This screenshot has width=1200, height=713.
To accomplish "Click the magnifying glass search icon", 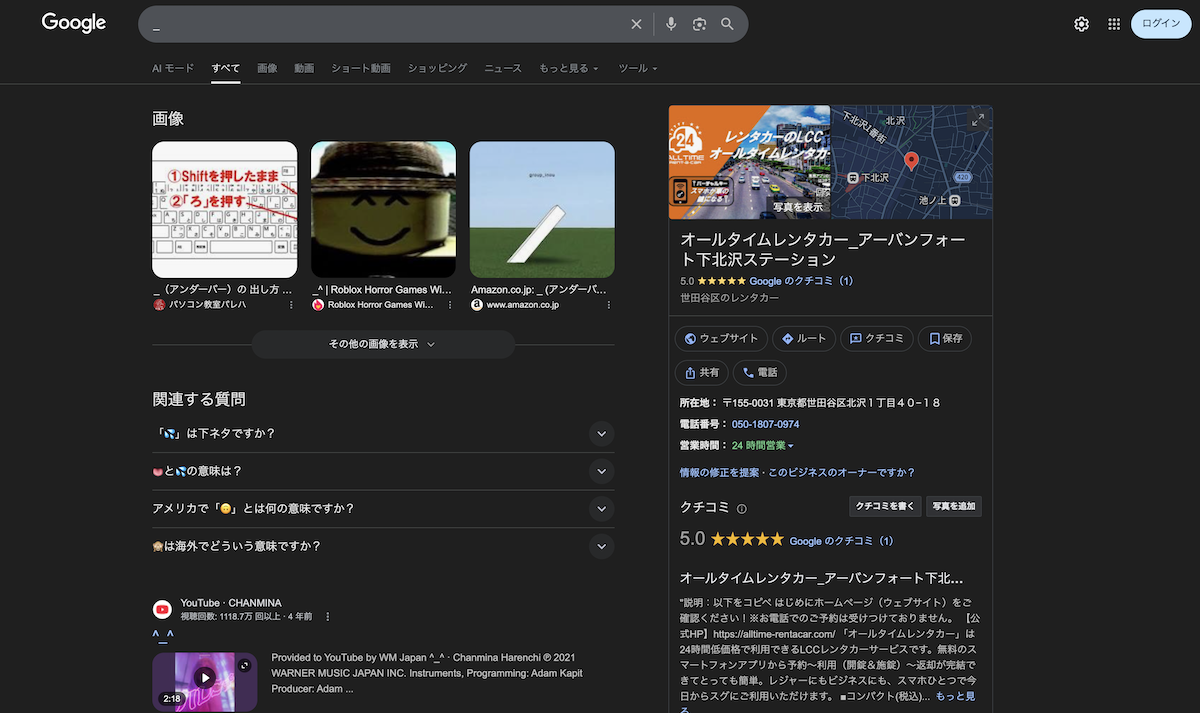I will [x=727, y=24].
